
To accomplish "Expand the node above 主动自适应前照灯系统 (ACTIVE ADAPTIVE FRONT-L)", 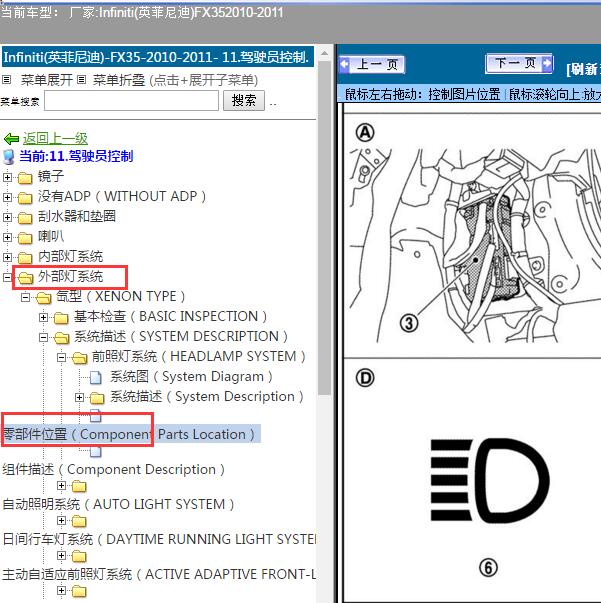I will tap(62, 556).
